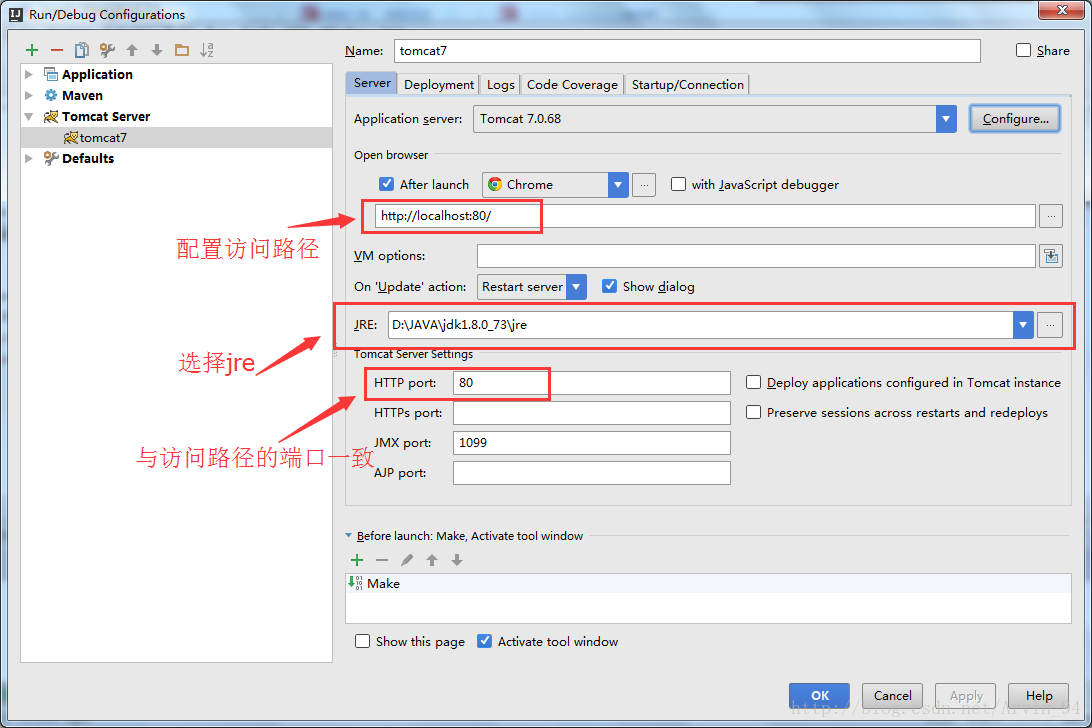Switch to the Startup/Connection tab
This screenshot has width=1092, height=728.
687,84
